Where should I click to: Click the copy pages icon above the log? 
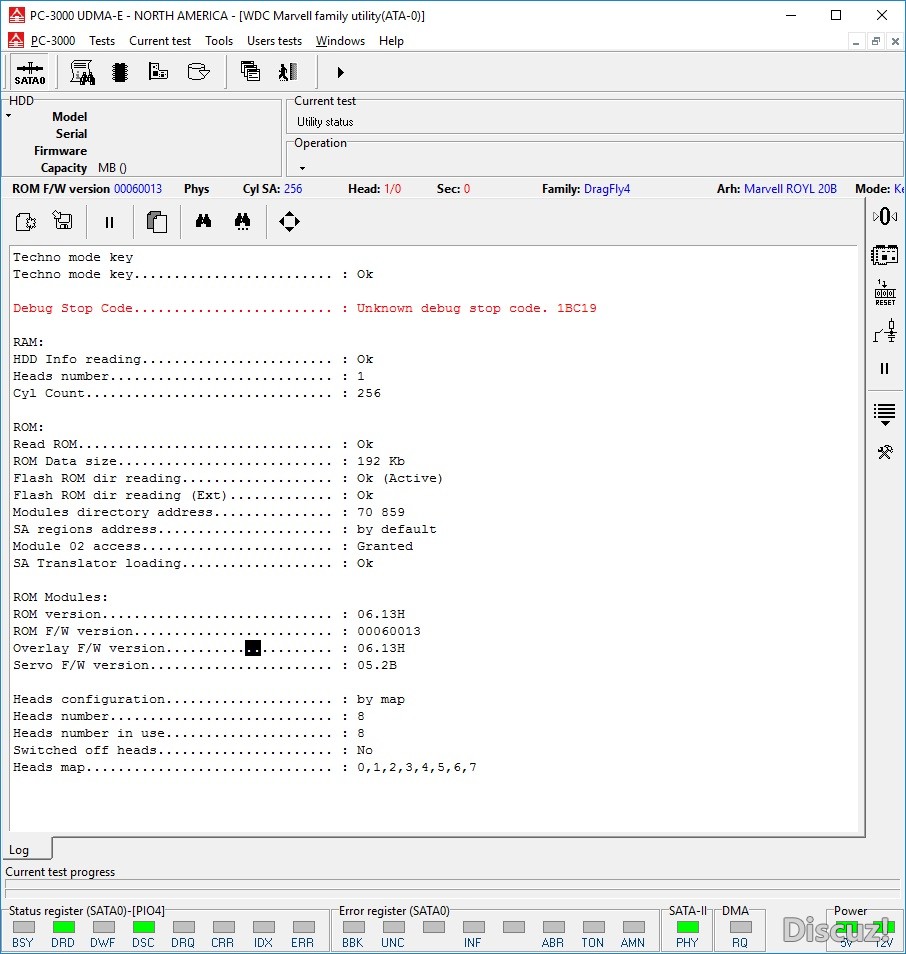[156, 222]
